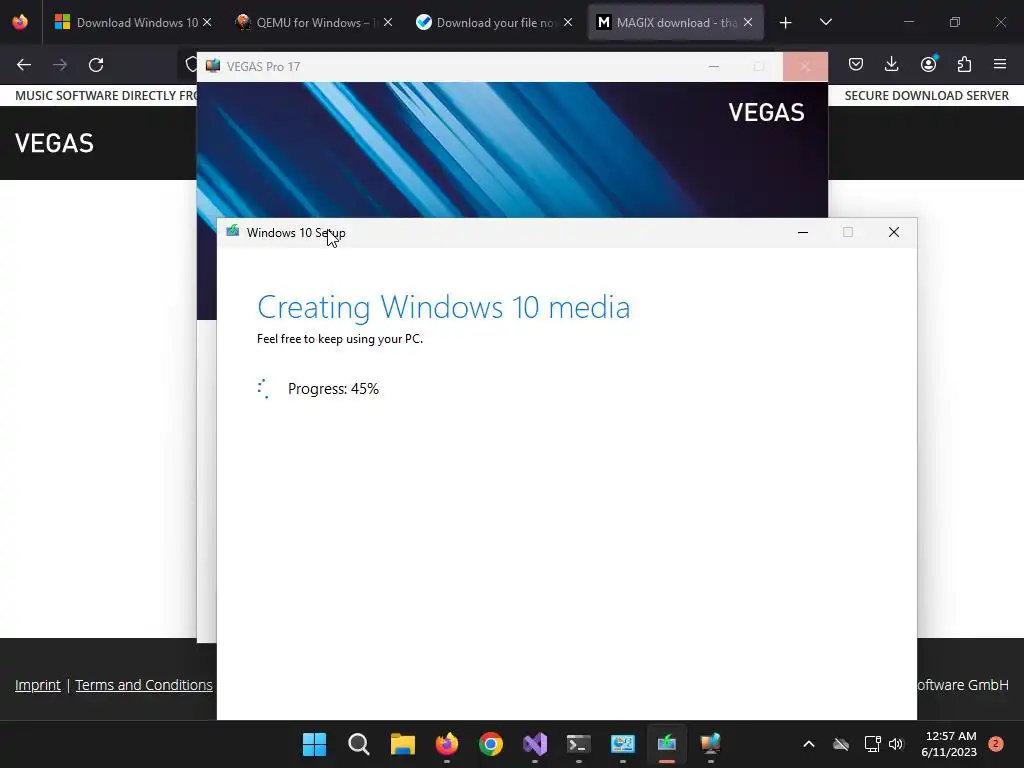
Task: Open the taskbar icon next to Terminal
Action: coord(622,744)
